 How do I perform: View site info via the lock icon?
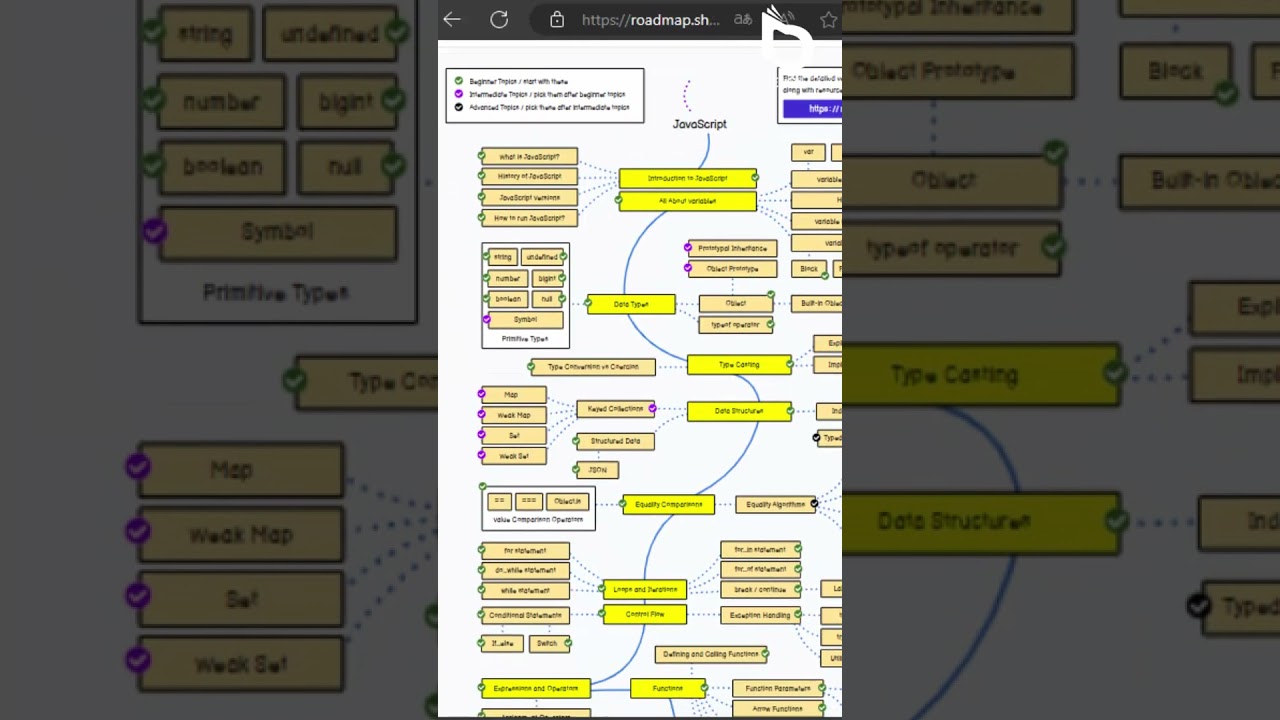(557, 19)
